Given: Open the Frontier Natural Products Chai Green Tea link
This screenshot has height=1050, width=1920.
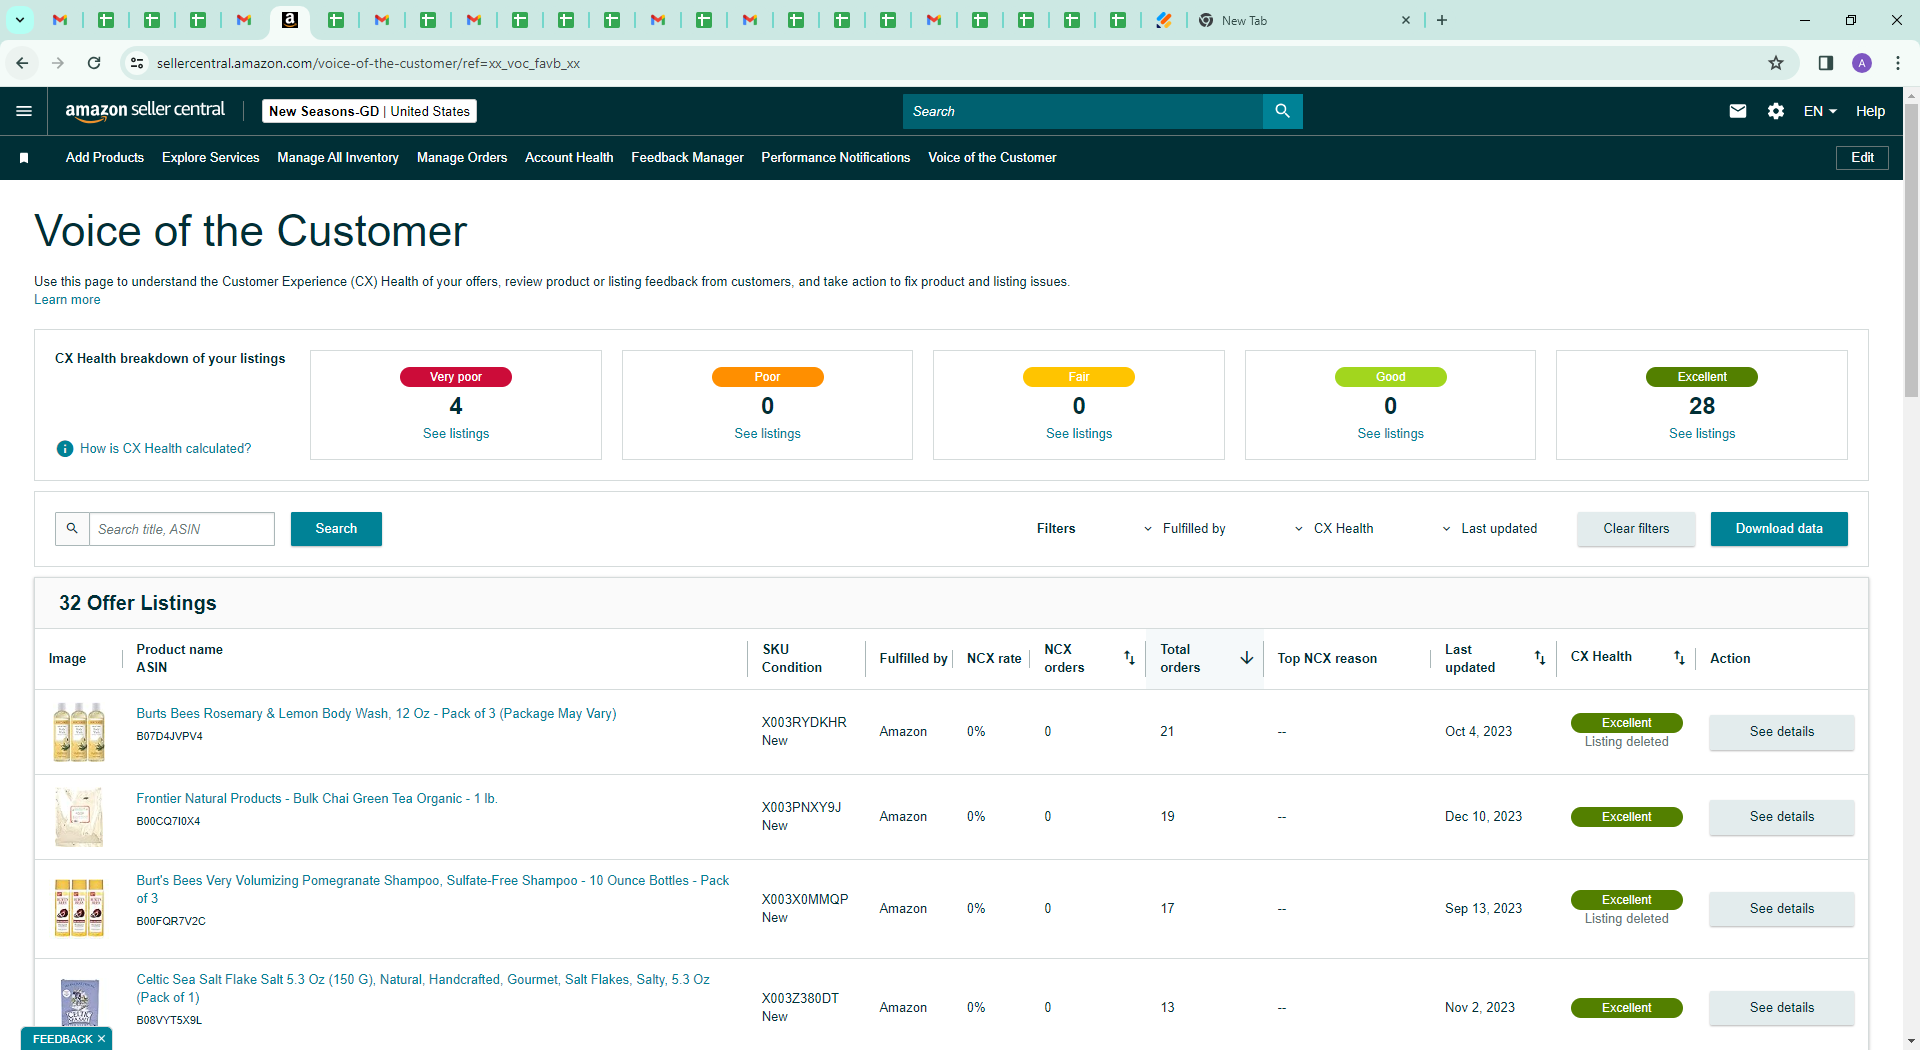Looking at the screenshot, I should click(x=317, y=799).
